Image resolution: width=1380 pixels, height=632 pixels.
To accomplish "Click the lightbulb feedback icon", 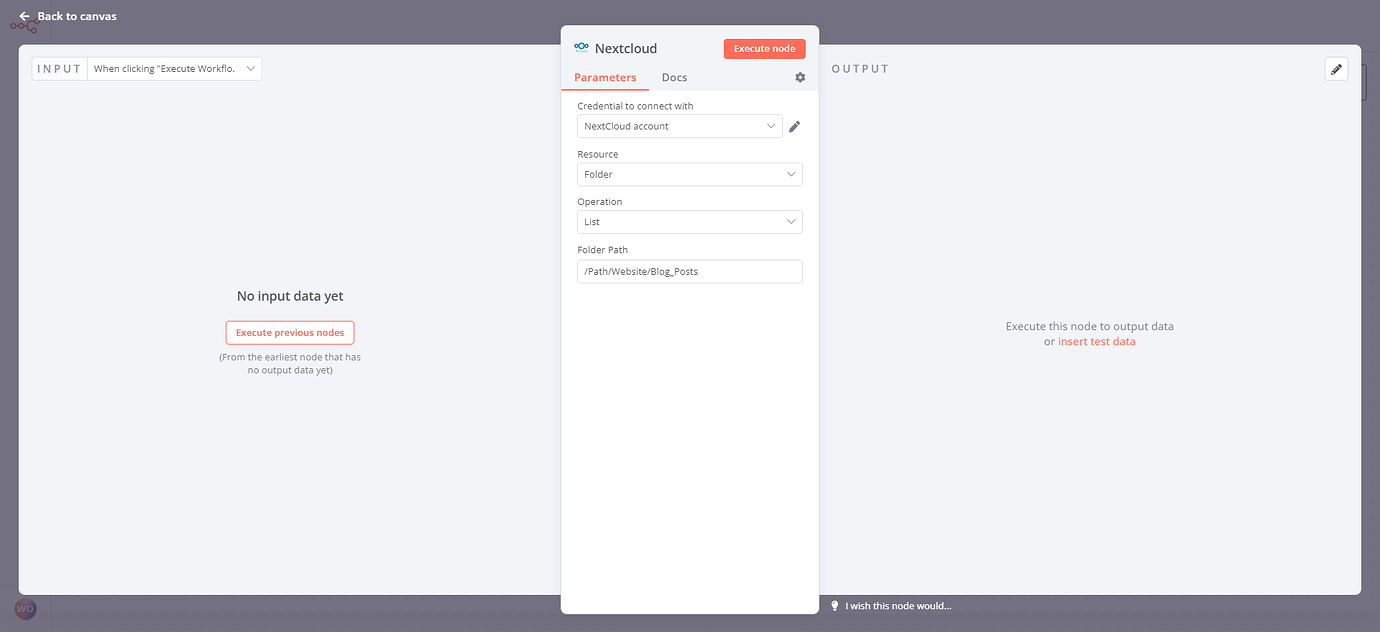I will point(835,606).
